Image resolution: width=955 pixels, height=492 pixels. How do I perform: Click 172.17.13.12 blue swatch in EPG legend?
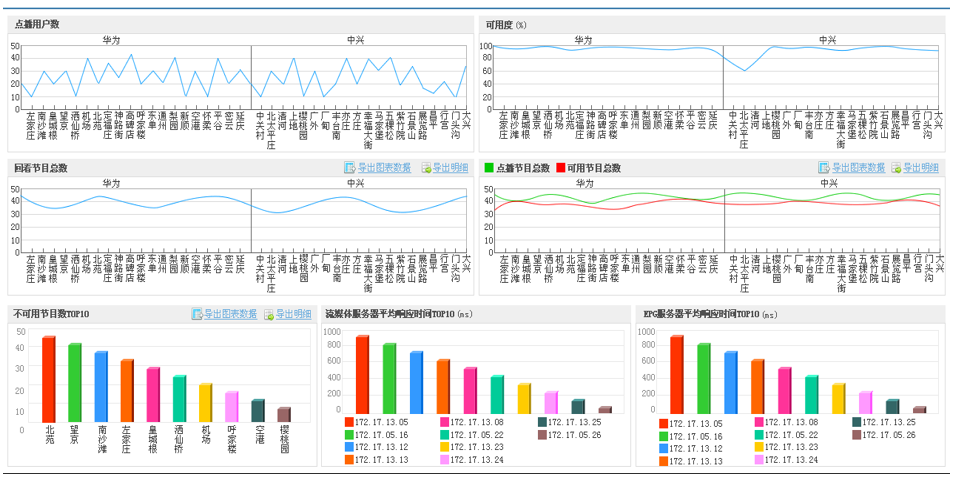(663, 448)
